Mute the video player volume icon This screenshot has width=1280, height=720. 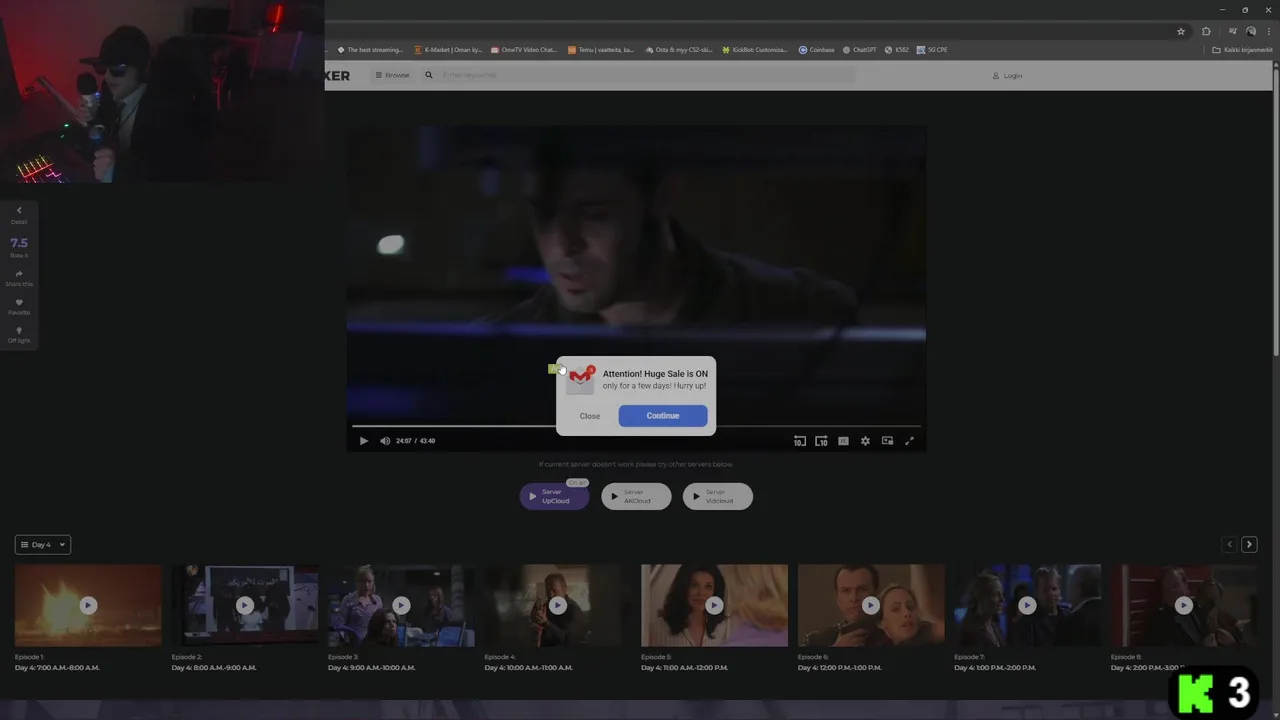pos(385,441)
